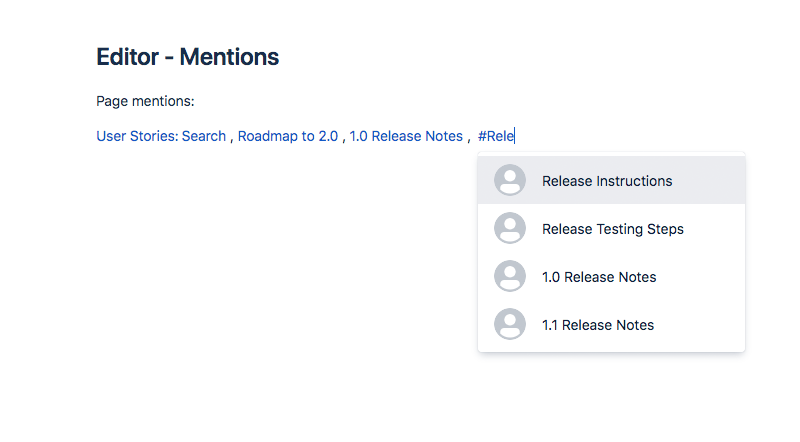Choose Release Testing Steps from suggestions
Screen dimensions: 800x442
click(613, 229)
